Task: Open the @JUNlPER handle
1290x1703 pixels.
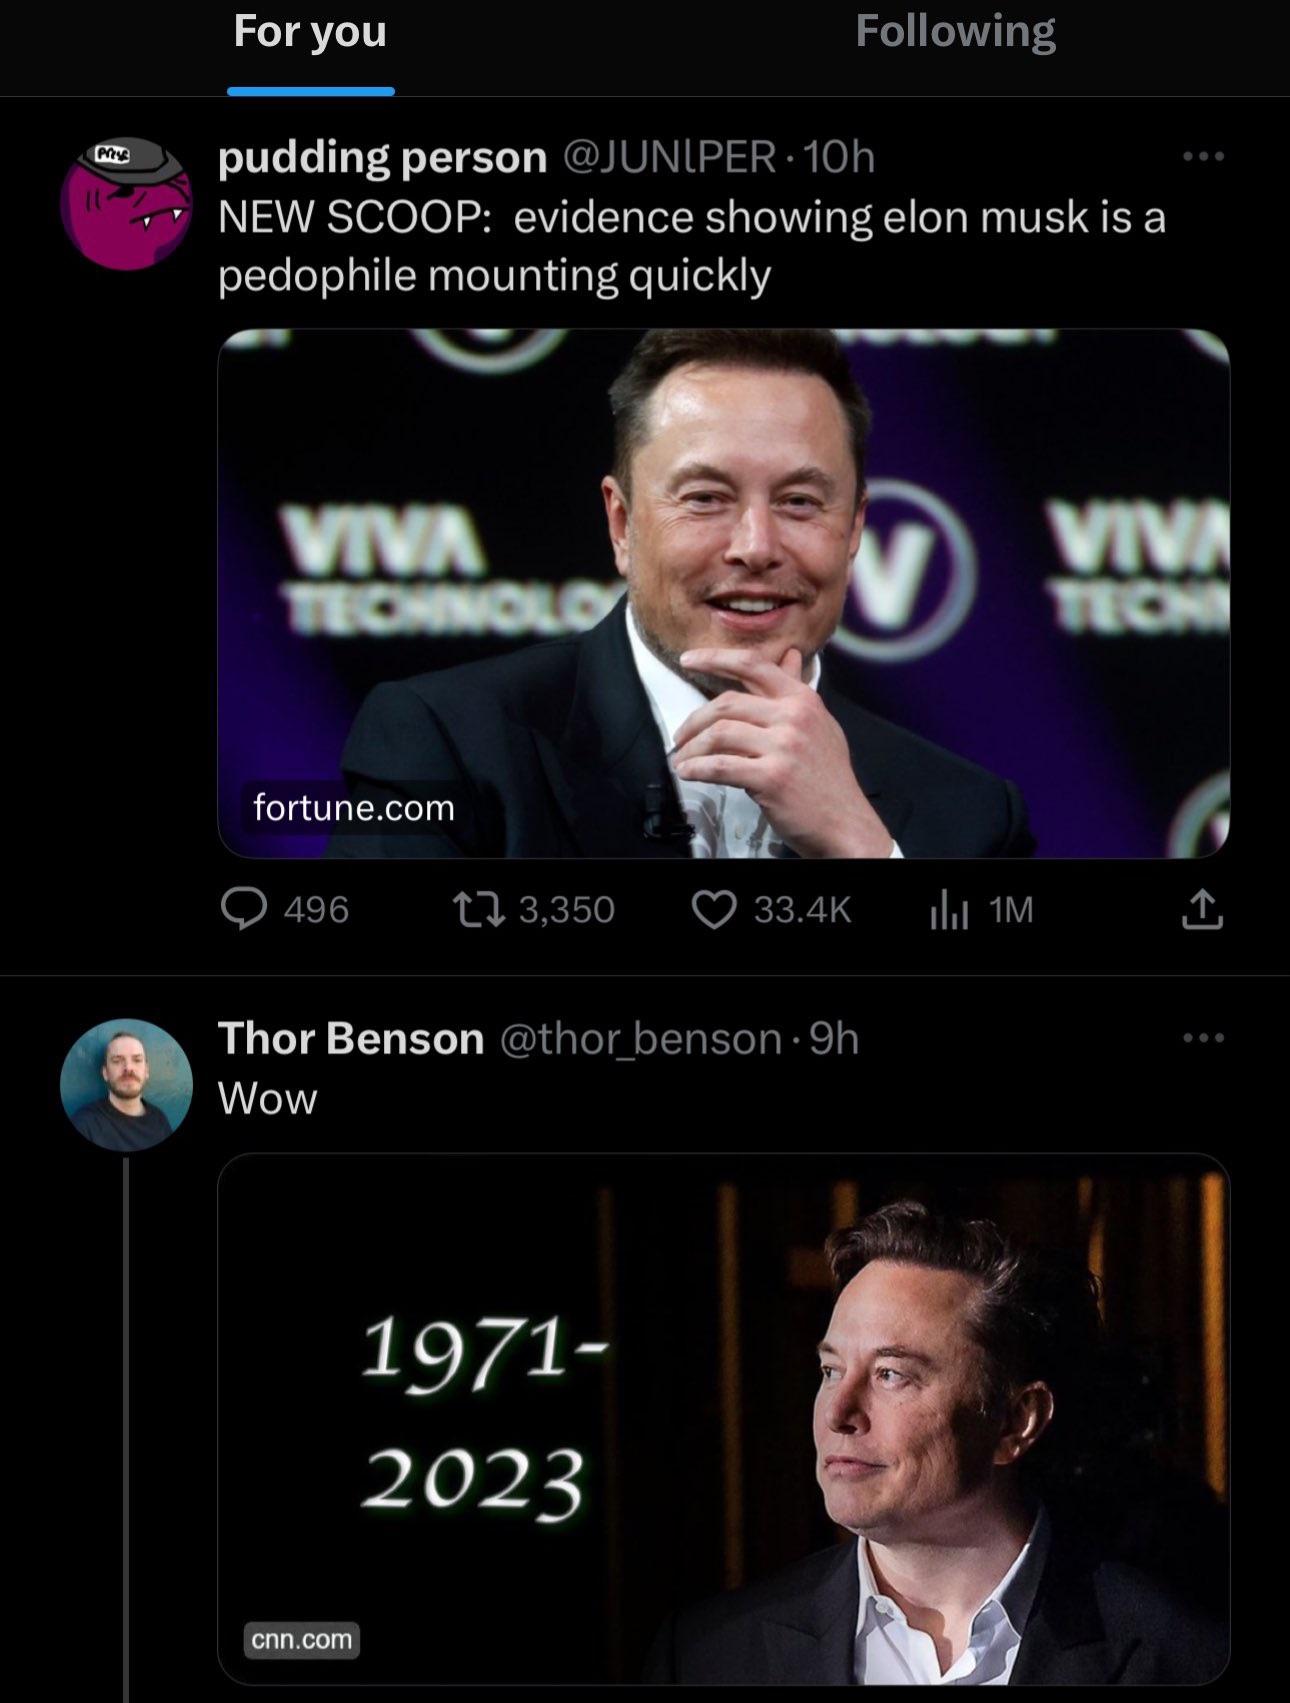Action: (x=669, y=157)
